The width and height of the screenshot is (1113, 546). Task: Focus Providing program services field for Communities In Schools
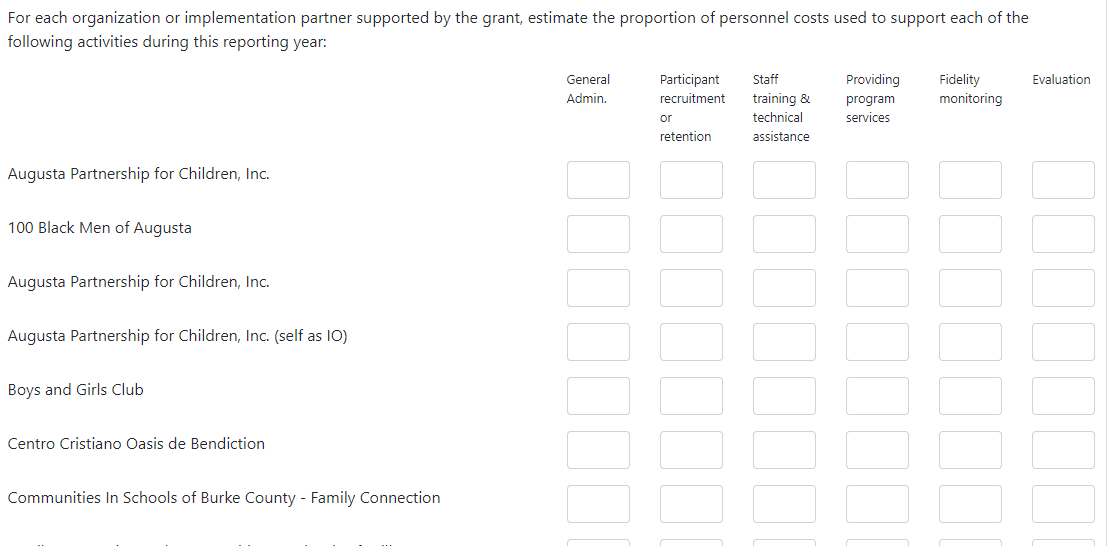coord(877,504)
